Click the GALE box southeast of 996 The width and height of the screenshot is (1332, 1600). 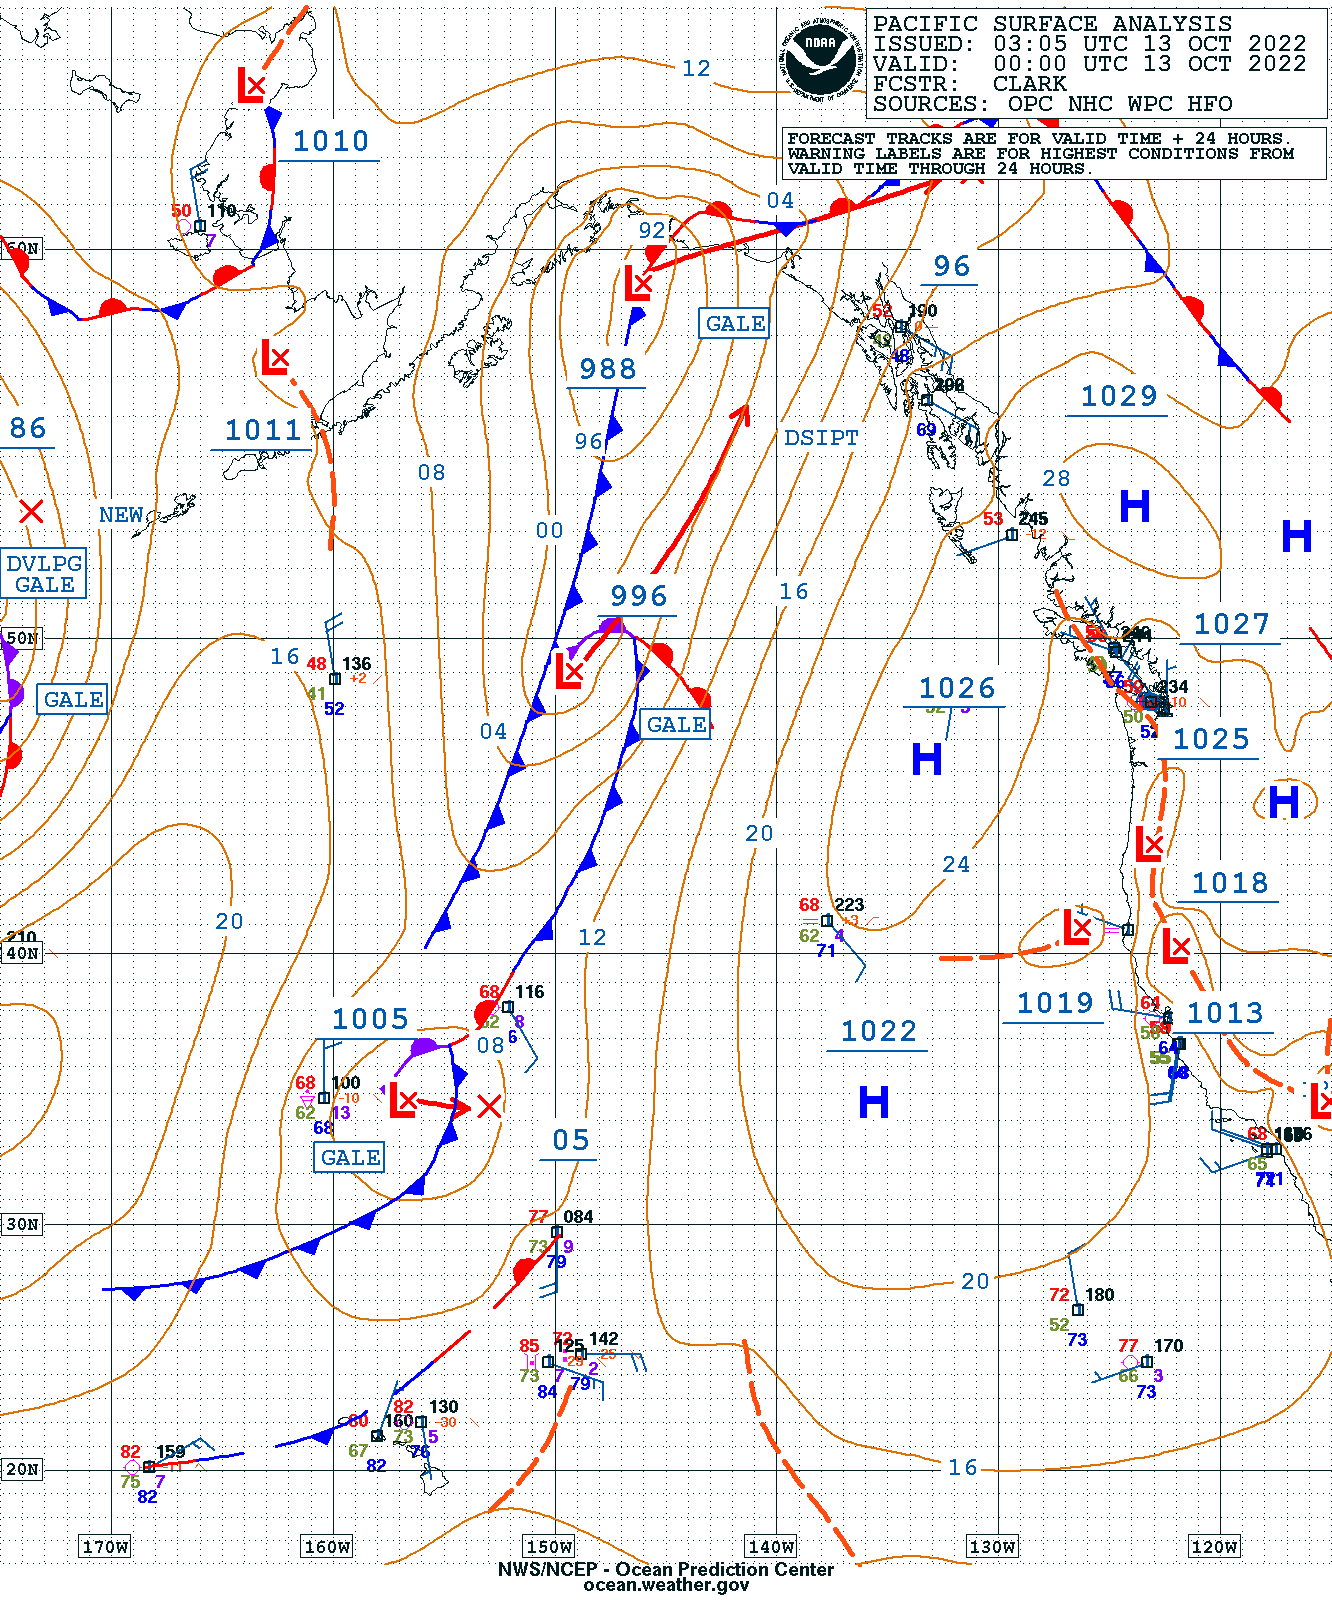[676, 724]
